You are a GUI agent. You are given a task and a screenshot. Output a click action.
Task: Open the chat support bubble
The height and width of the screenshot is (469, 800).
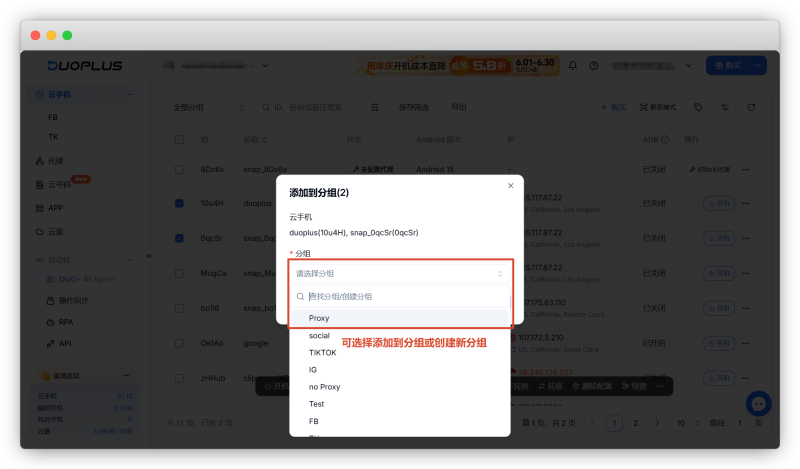(x=758, y=404)
